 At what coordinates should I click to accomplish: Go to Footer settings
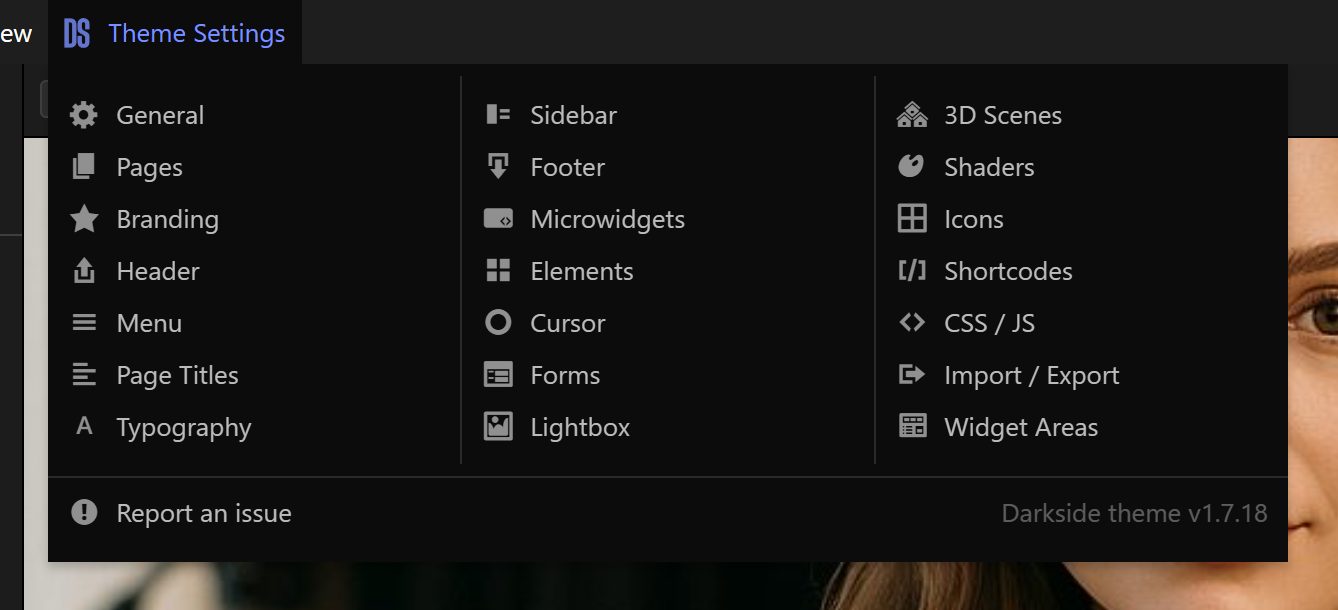click(x=568, y=167)
